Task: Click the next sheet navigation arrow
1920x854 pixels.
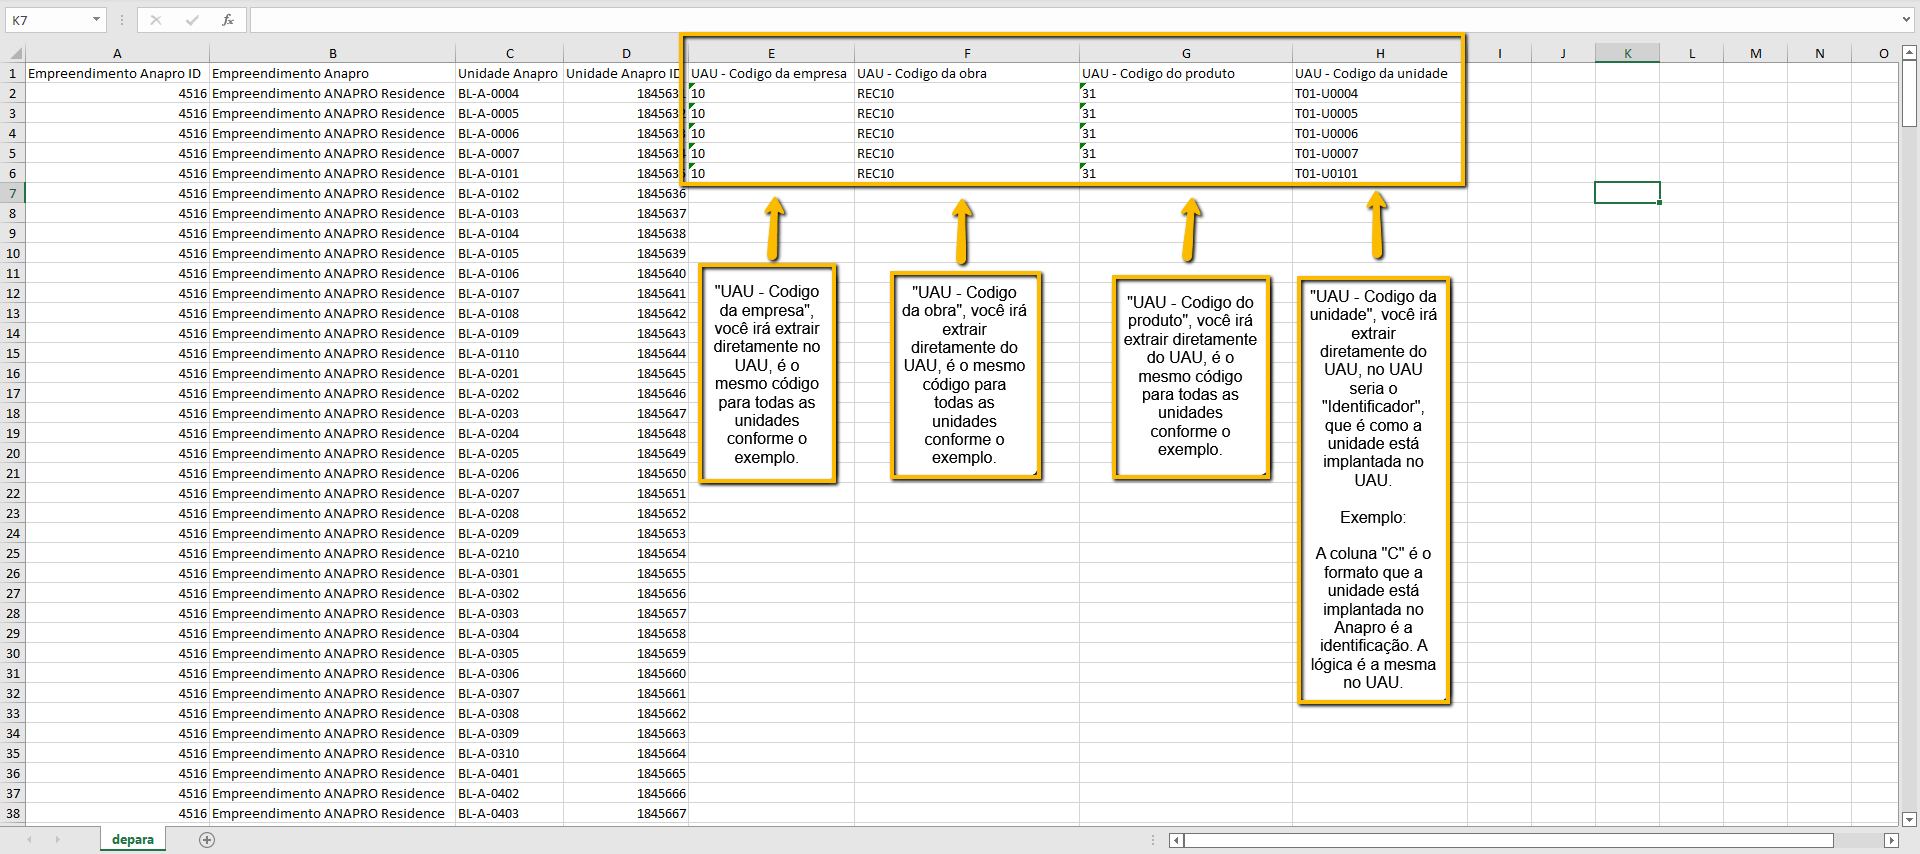Action: [57, 840]
